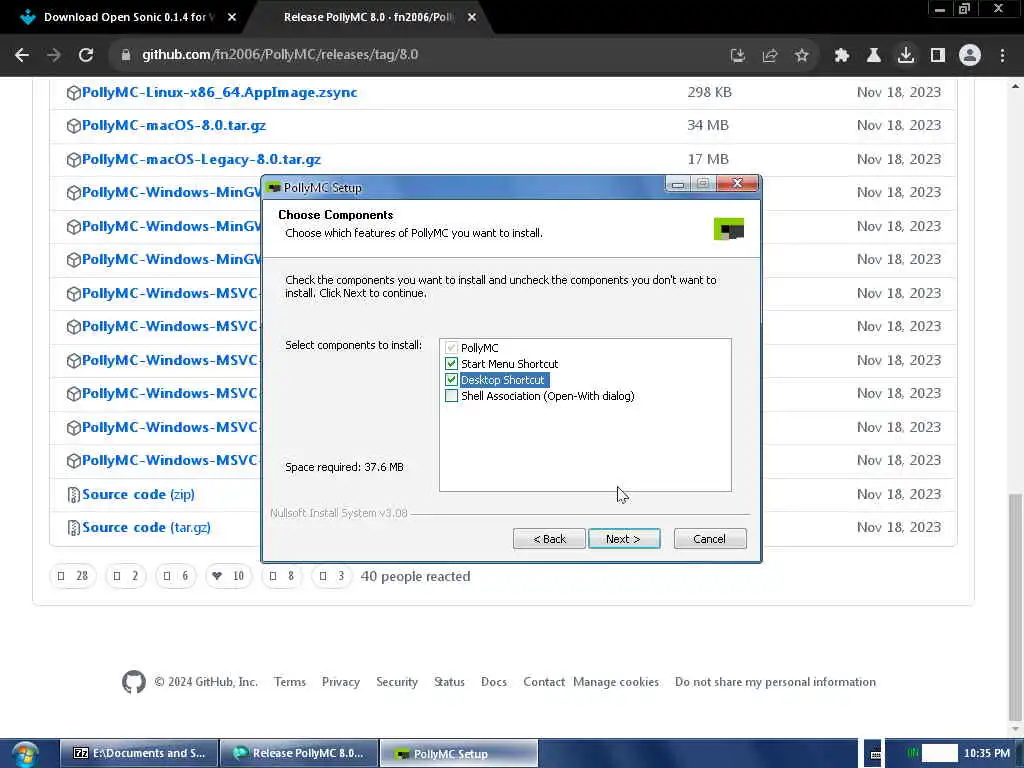The height and width of the screenshot is (768, 1024).
Task: Open the Docs footer link
Action: tap(494, 682)
